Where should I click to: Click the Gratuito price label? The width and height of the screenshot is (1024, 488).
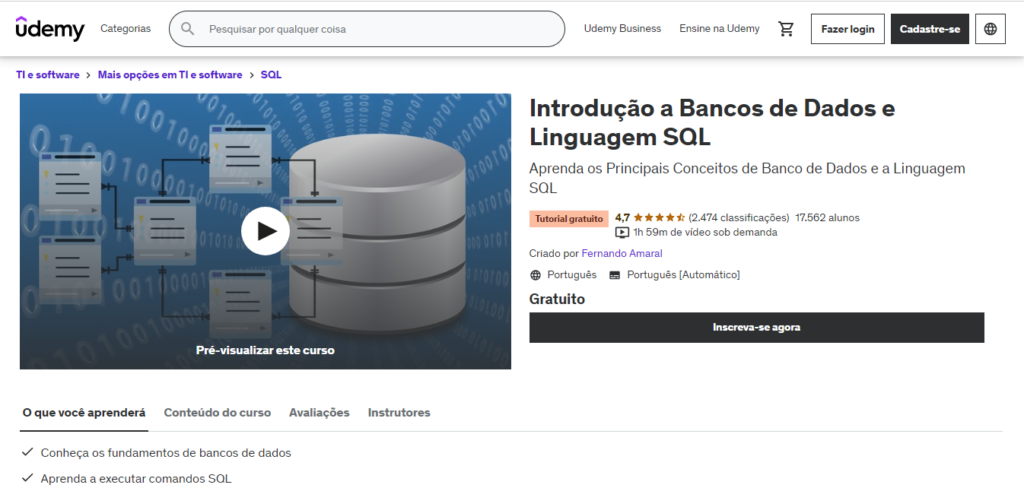[x=557, y=299]
